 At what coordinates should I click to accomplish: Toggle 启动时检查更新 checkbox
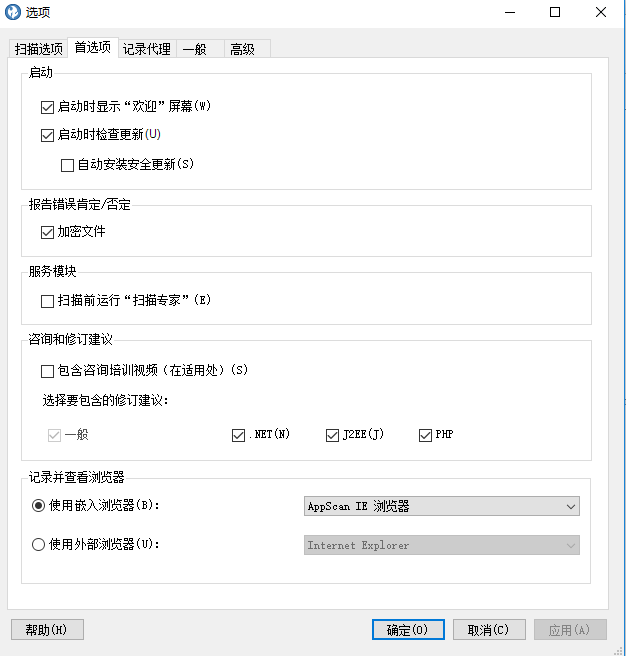(47, 135)
